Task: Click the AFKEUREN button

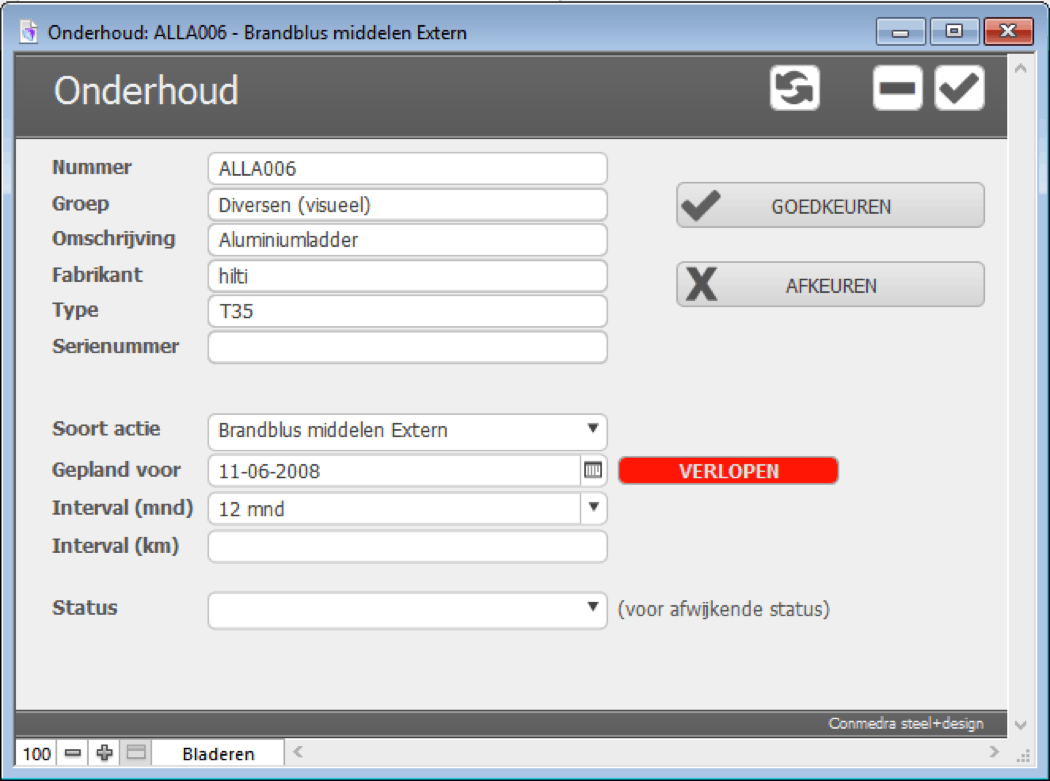Action: pos(829,284)
